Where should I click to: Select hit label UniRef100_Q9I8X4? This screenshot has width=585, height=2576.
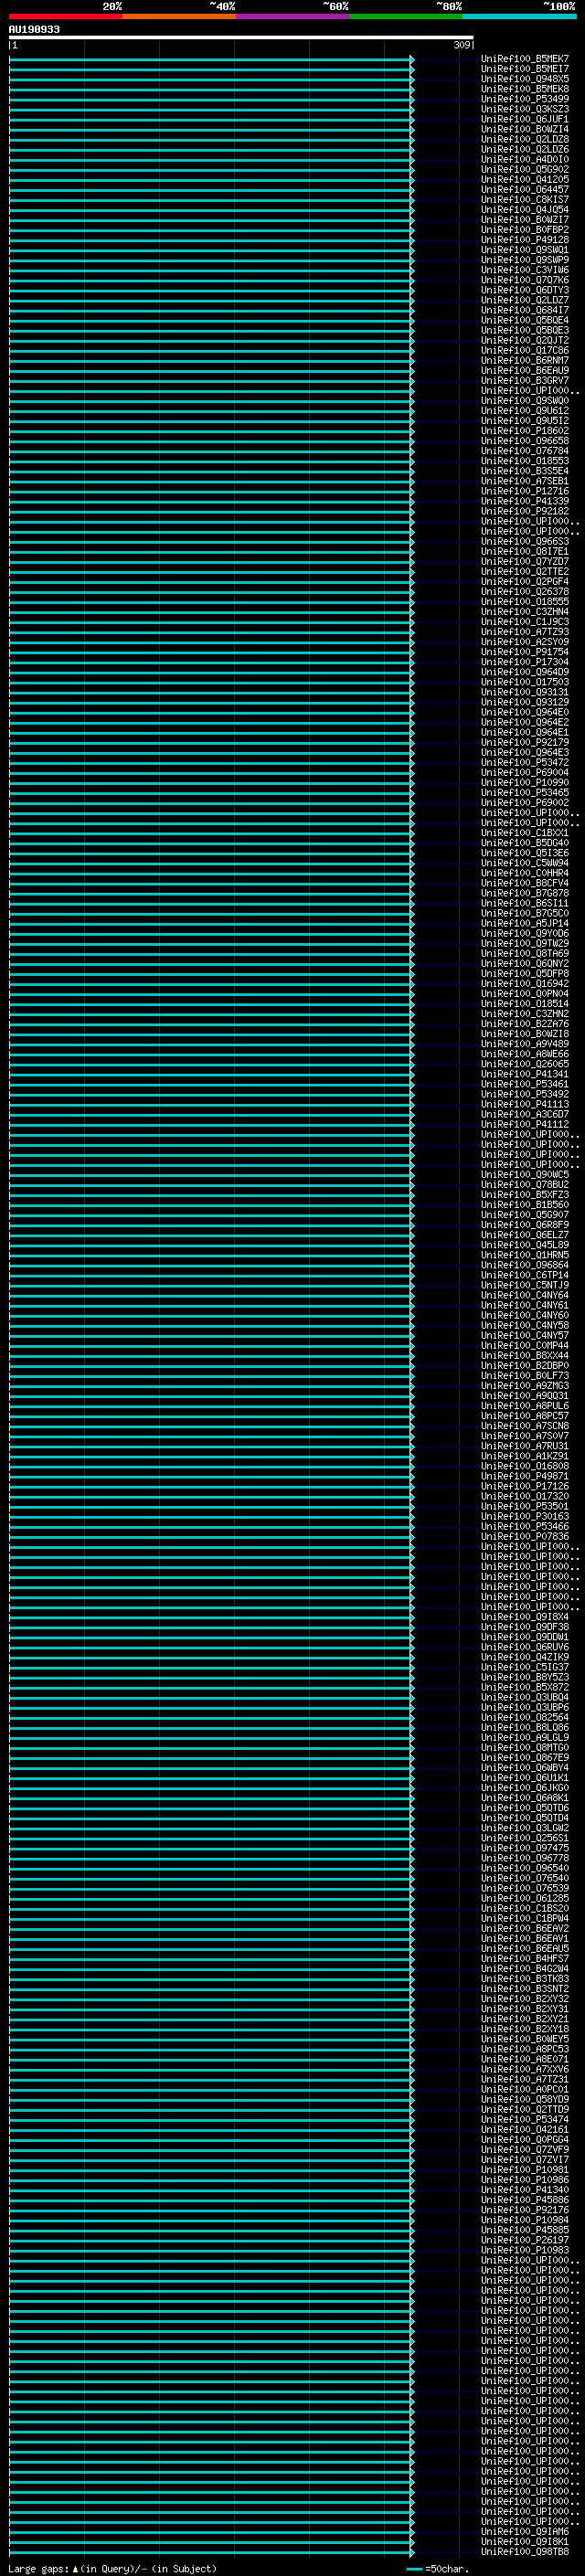pyautogui.click(x=525, y=1617)
